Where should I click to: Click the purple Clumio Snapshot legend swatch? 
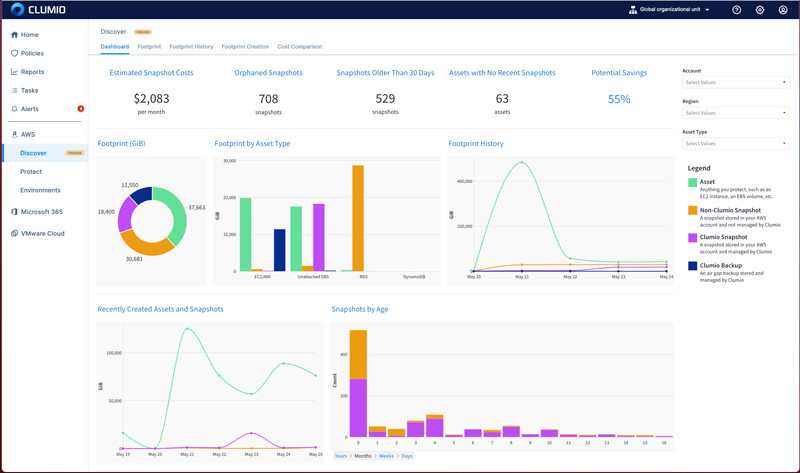[x=692, y=237]
